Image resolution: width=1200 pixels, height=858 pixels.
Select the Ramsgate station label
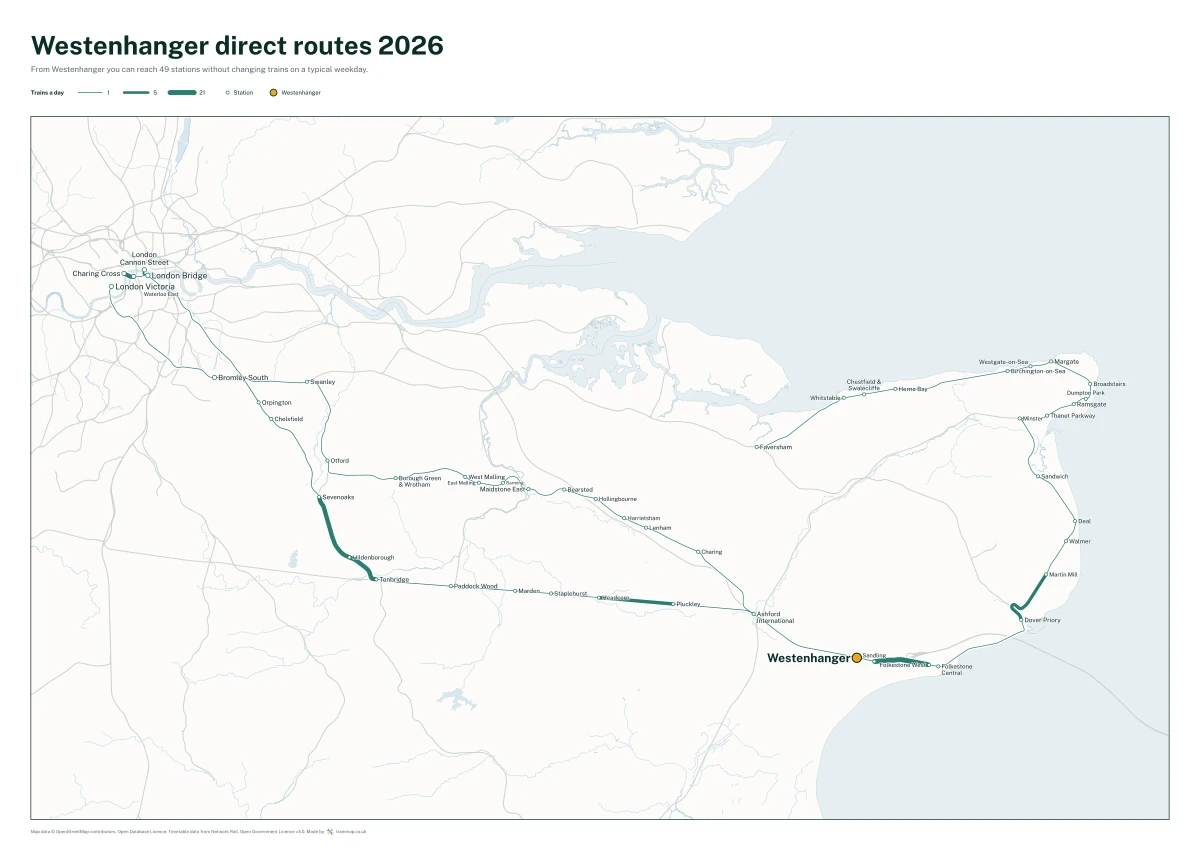pos(1092,404)
